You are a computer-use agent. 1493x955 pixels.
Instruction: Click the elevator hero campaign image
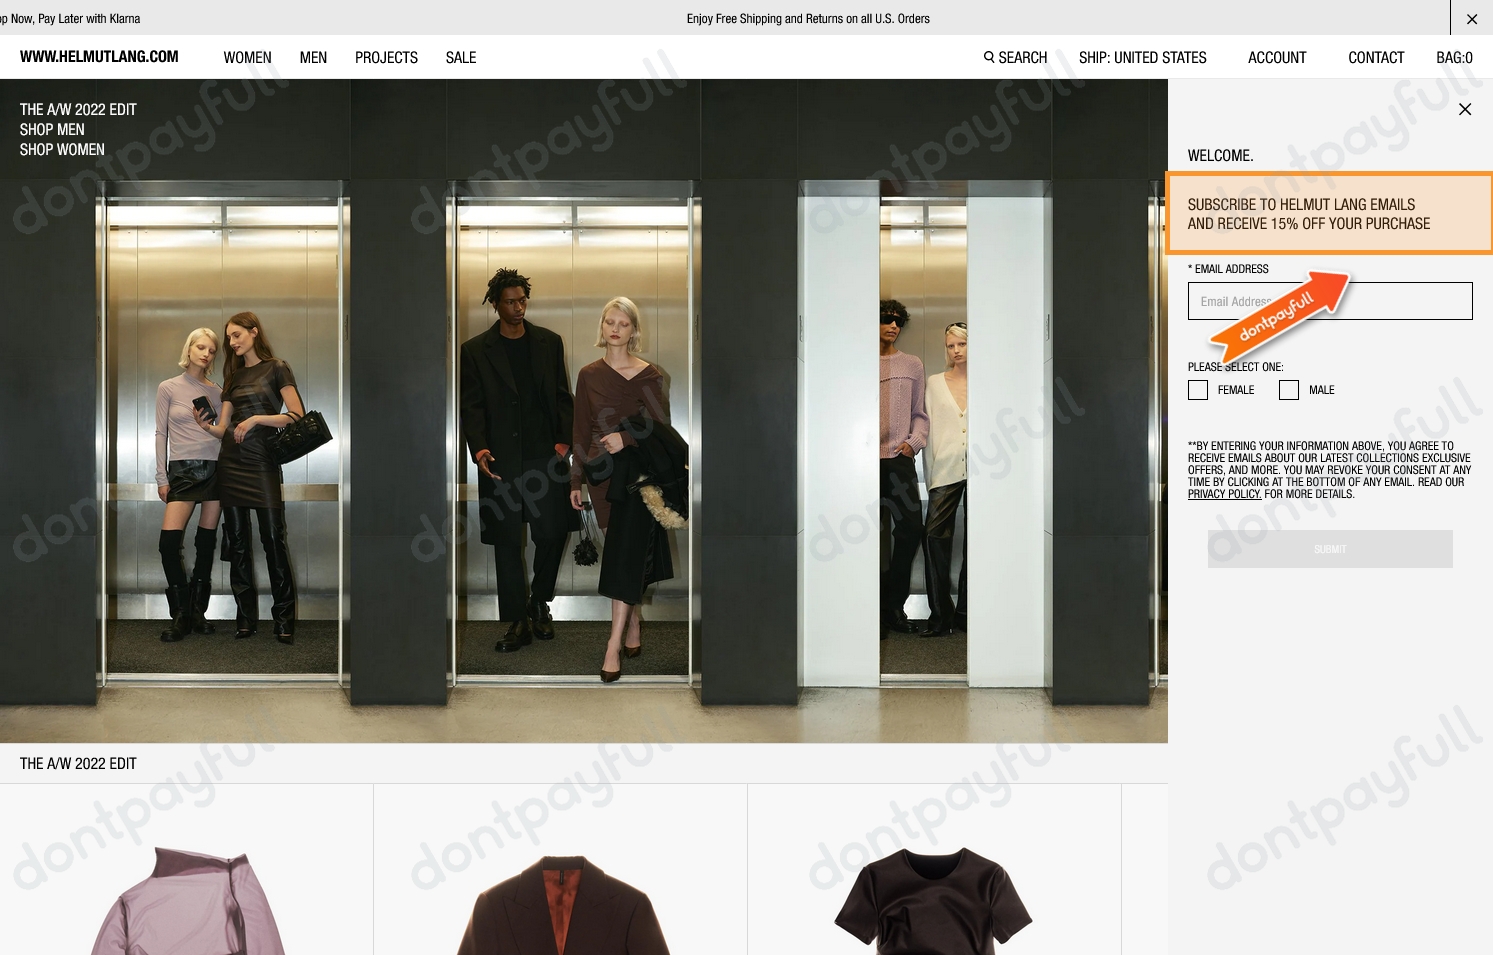tap(584, 411)
